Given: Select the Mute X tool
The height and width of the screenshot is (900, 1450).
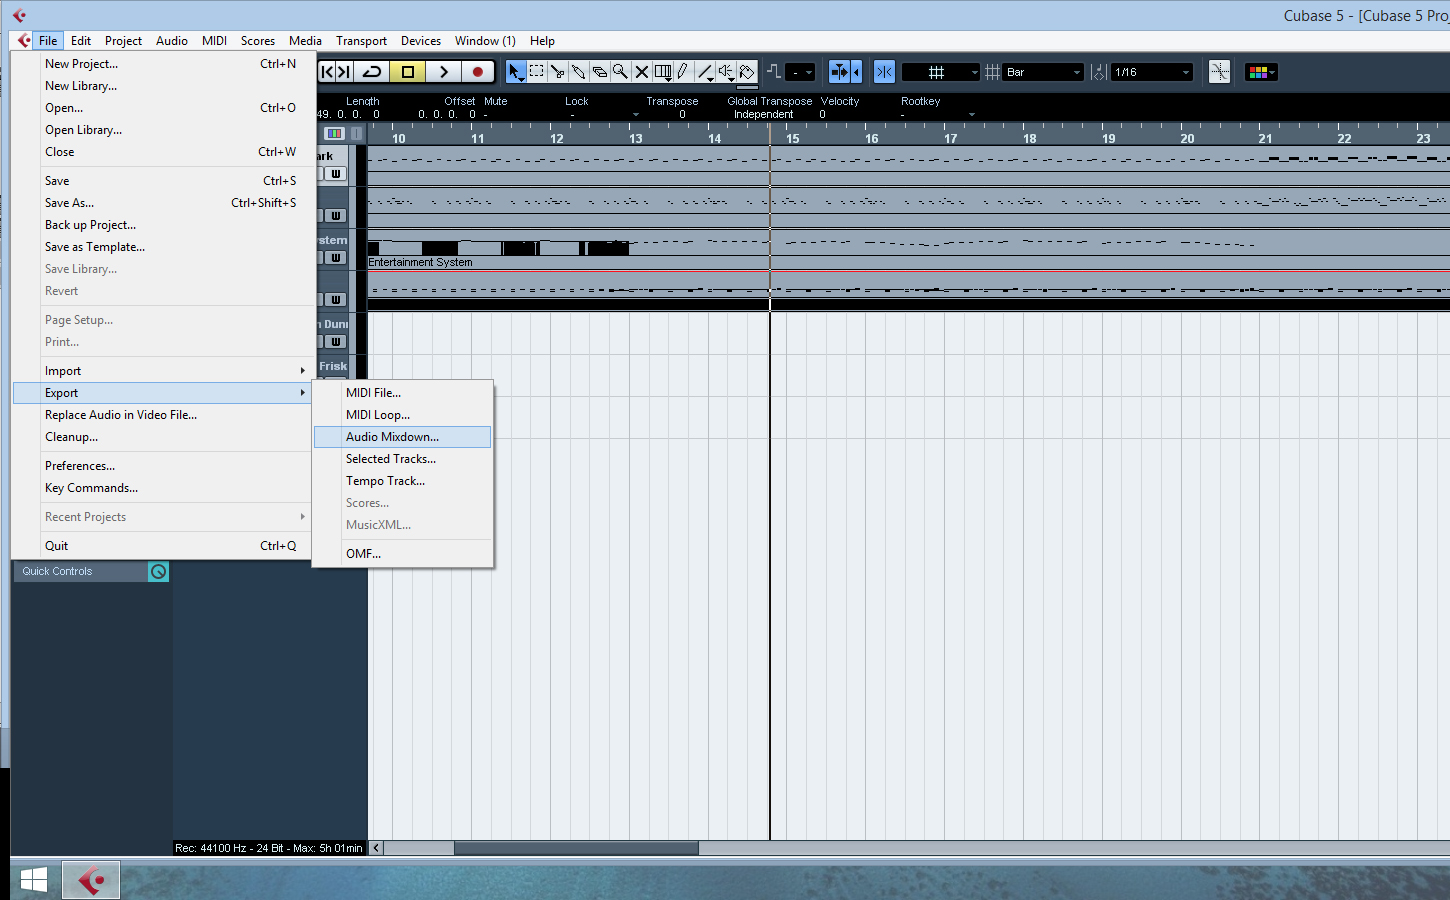Looking at the screenshot, I should click(641, 72).
